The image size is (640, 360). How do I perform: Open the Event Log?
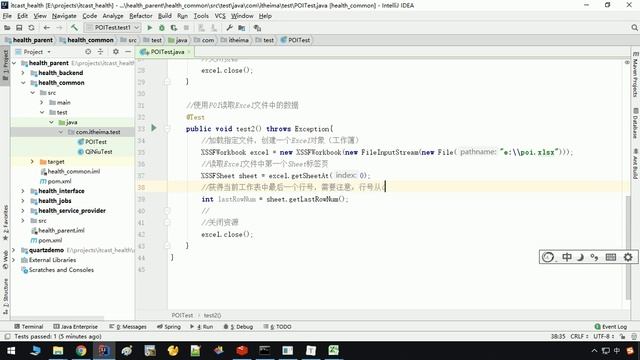[x=611, y=327]
